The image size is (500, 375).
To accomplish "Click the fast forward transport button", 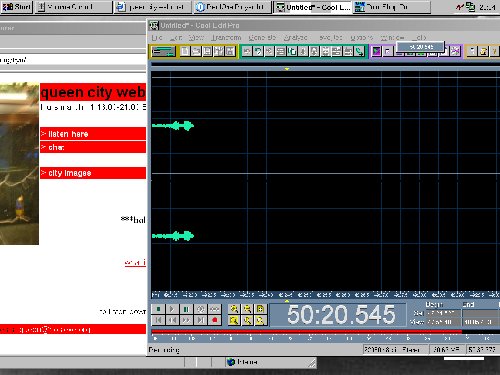I will (186, 320).
